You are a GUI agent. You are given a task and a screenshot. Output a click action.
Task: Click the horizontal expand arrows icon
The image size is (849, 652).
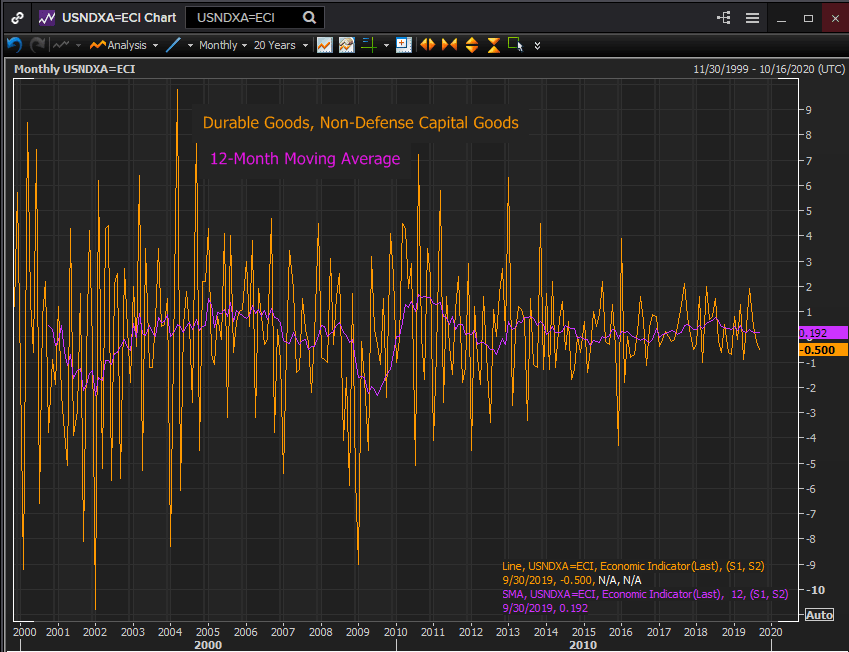427,45
